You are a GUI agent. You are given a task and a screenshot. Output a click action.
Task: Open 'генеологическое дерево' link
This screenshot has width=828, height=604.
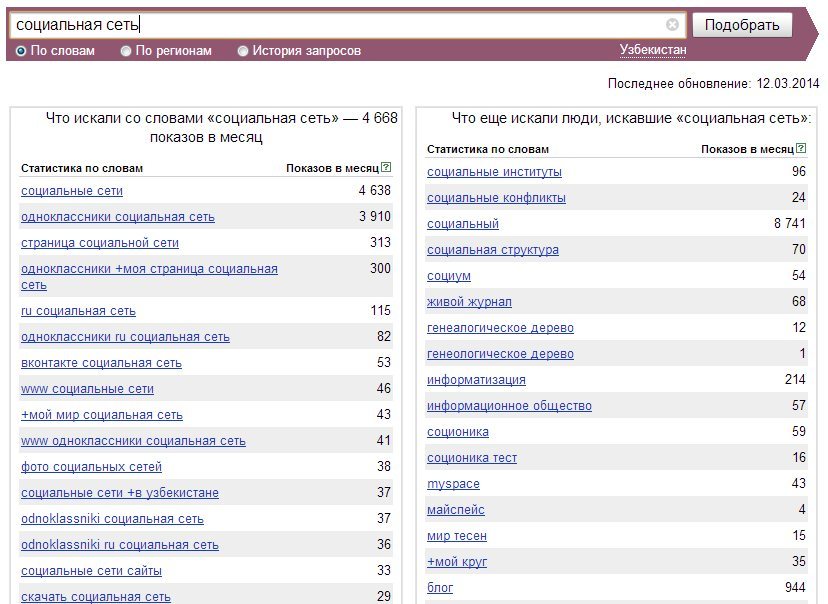point(500,353)
